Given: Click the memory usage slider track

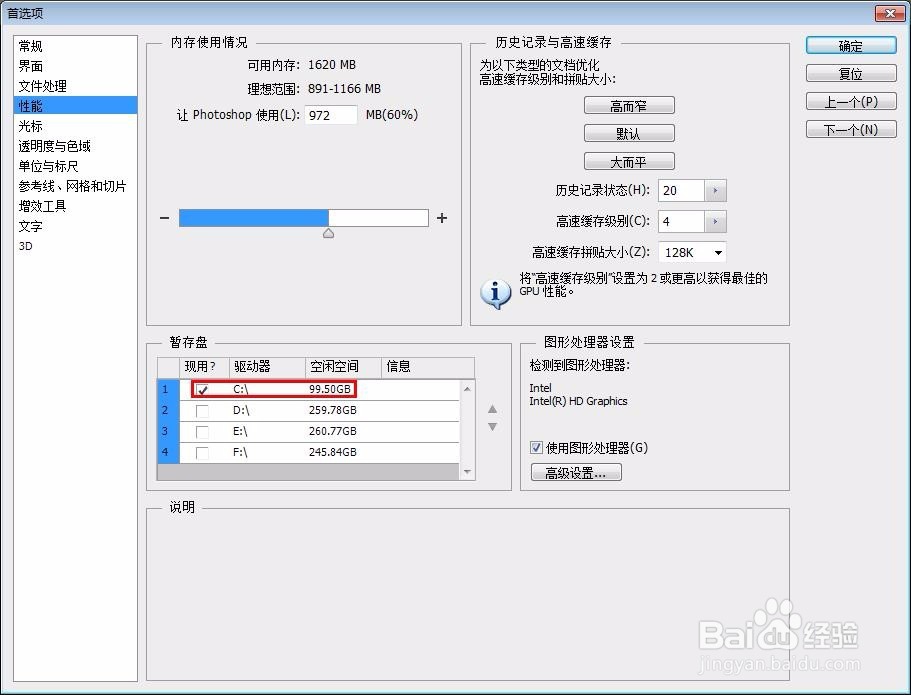Looking at the screenshot, I should 304,218.
